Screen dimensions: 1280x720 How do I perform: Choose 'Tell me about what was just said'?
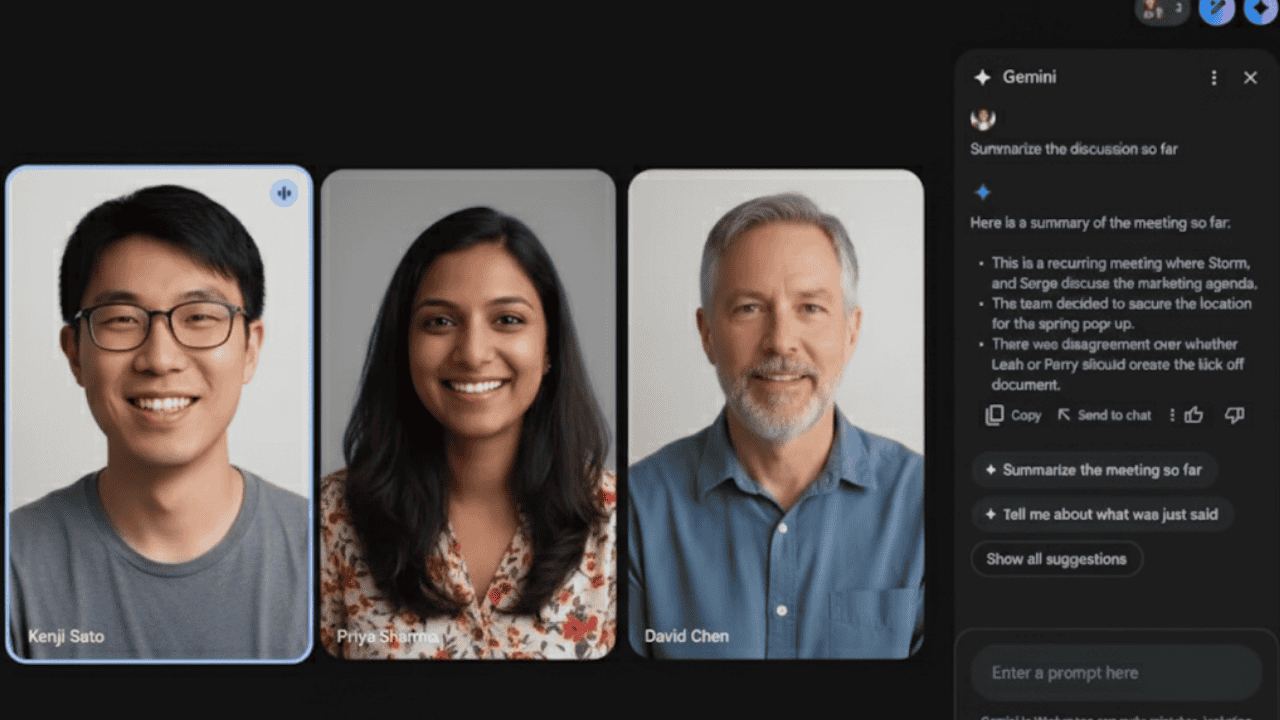coord(1102,514)
